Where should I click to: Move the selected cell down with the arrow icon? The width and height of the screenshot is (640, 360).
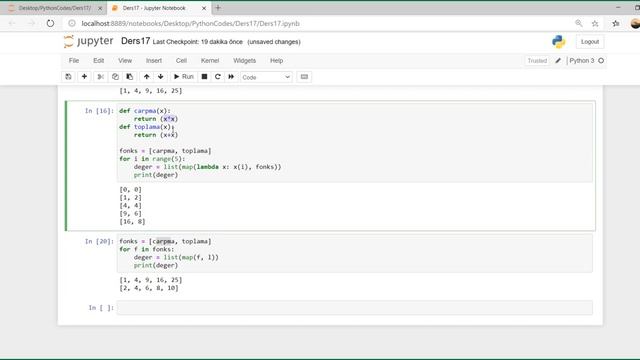tap(160, 77)
